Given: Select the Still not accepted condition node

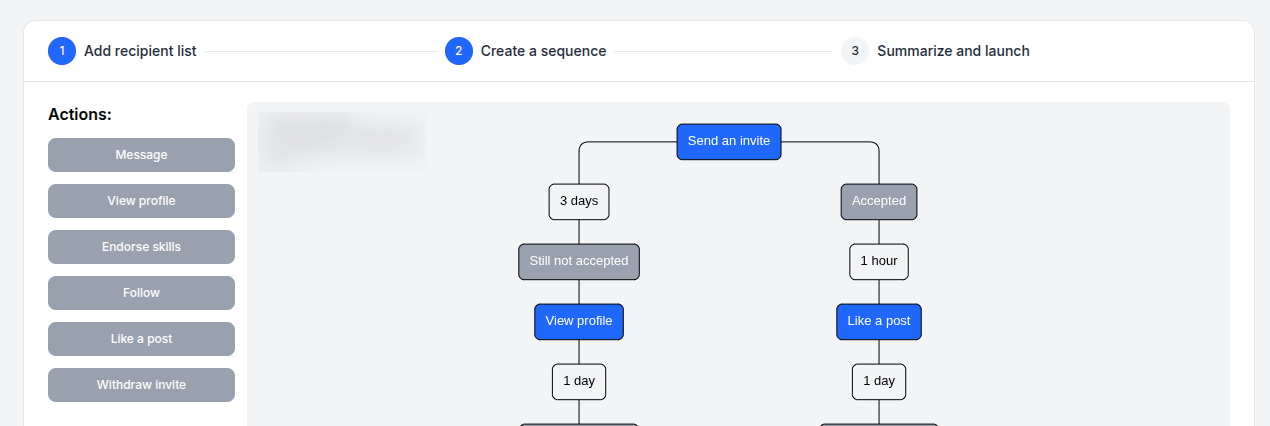Looking at the screenshot, I should pyautogui.click(x=579, y=261).
